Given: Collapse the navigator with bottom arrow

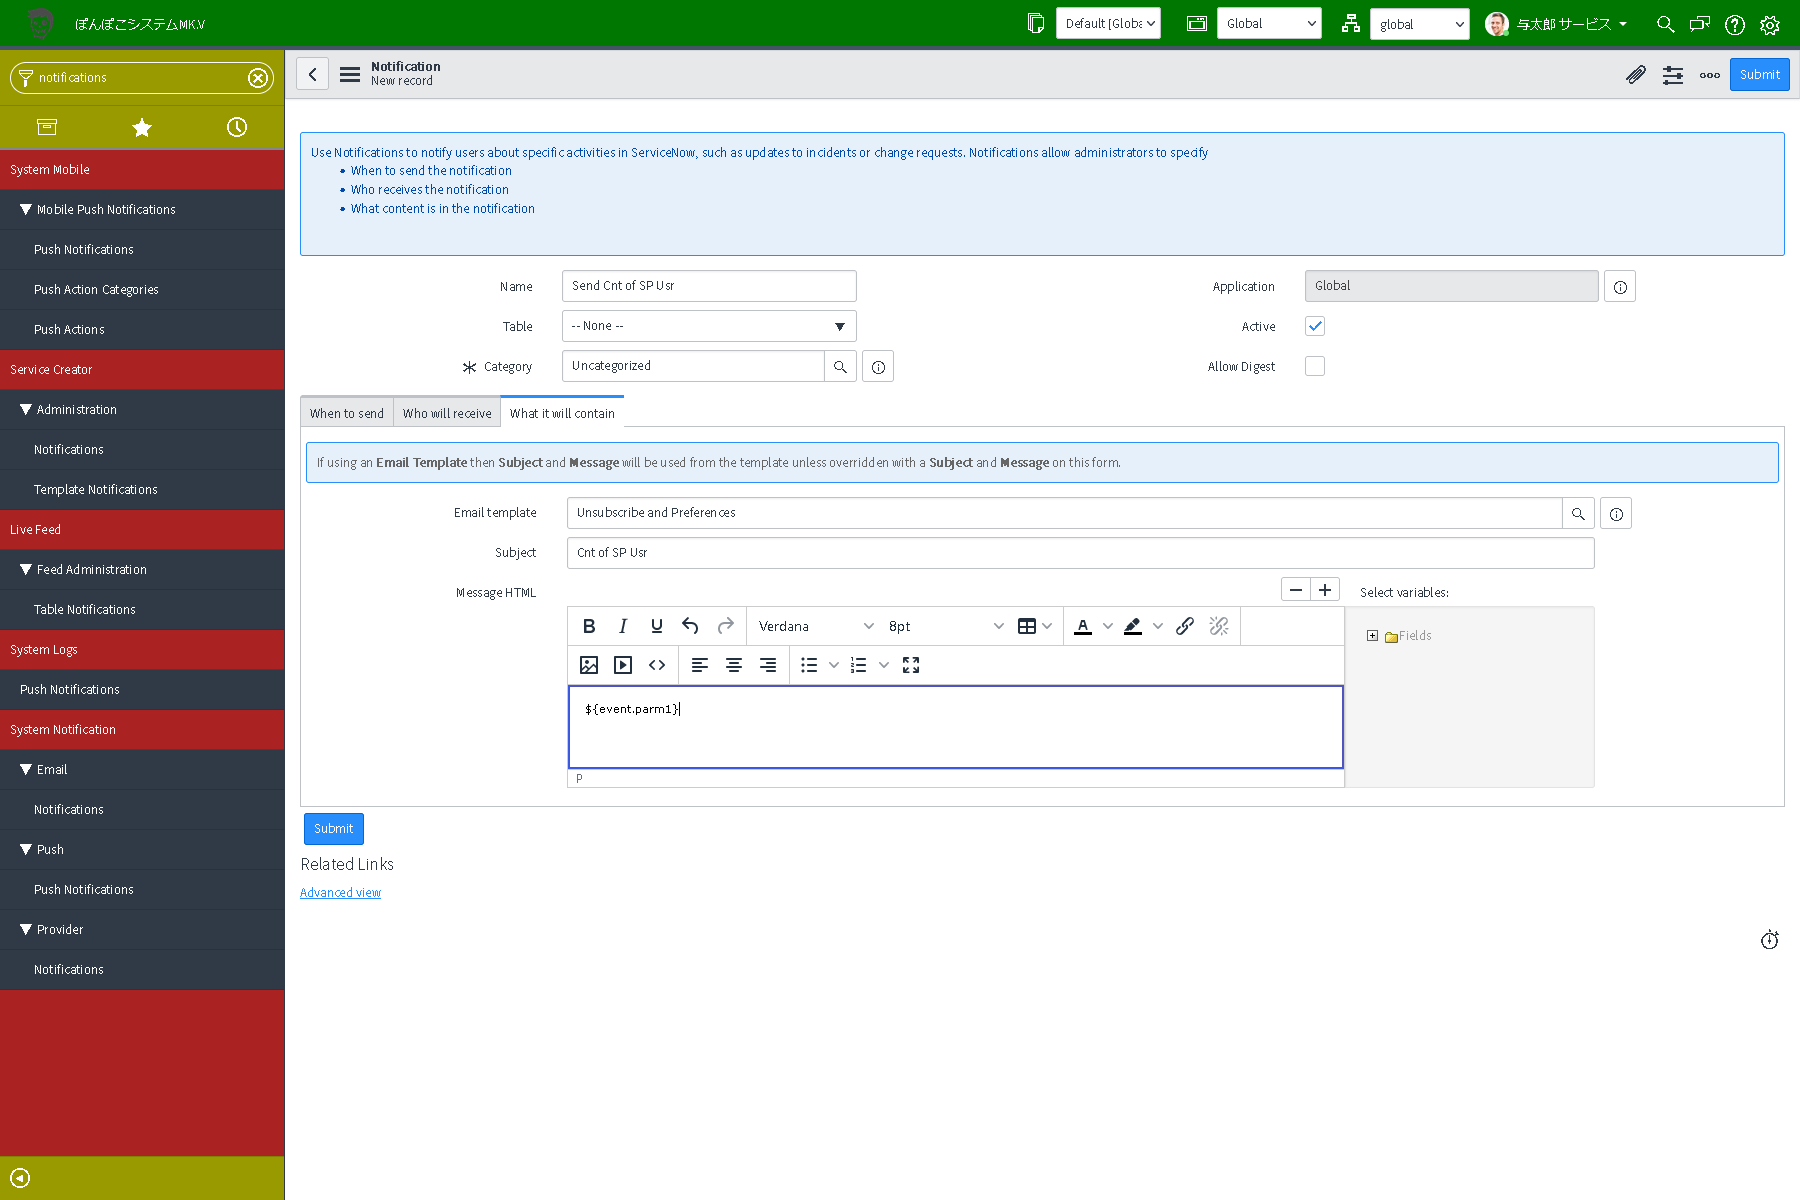Looking at the screenshot, I should [x=20, y=1178].
